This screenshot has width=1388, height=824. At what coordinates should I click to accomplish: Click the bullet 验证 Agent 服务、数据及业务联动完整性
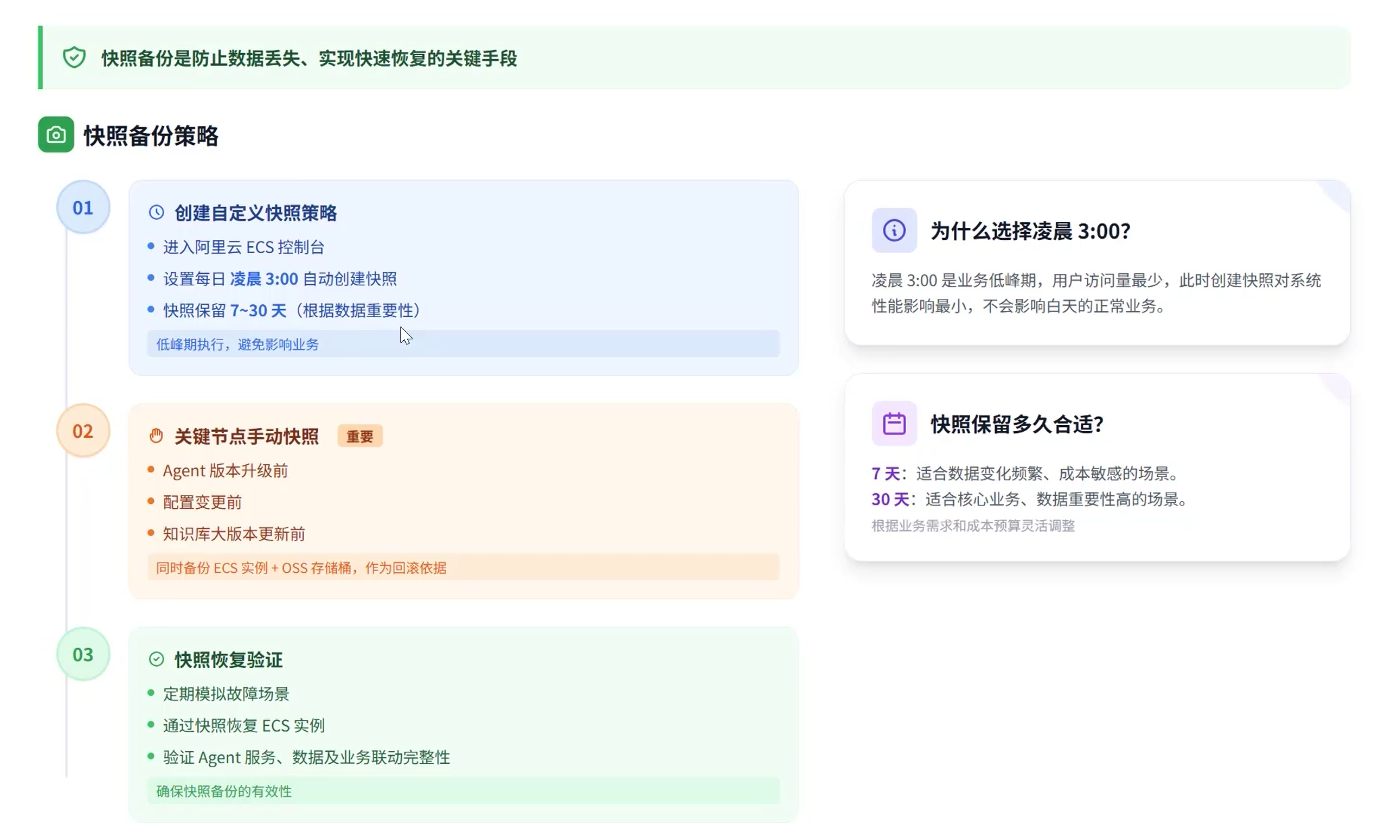(307, 757)
